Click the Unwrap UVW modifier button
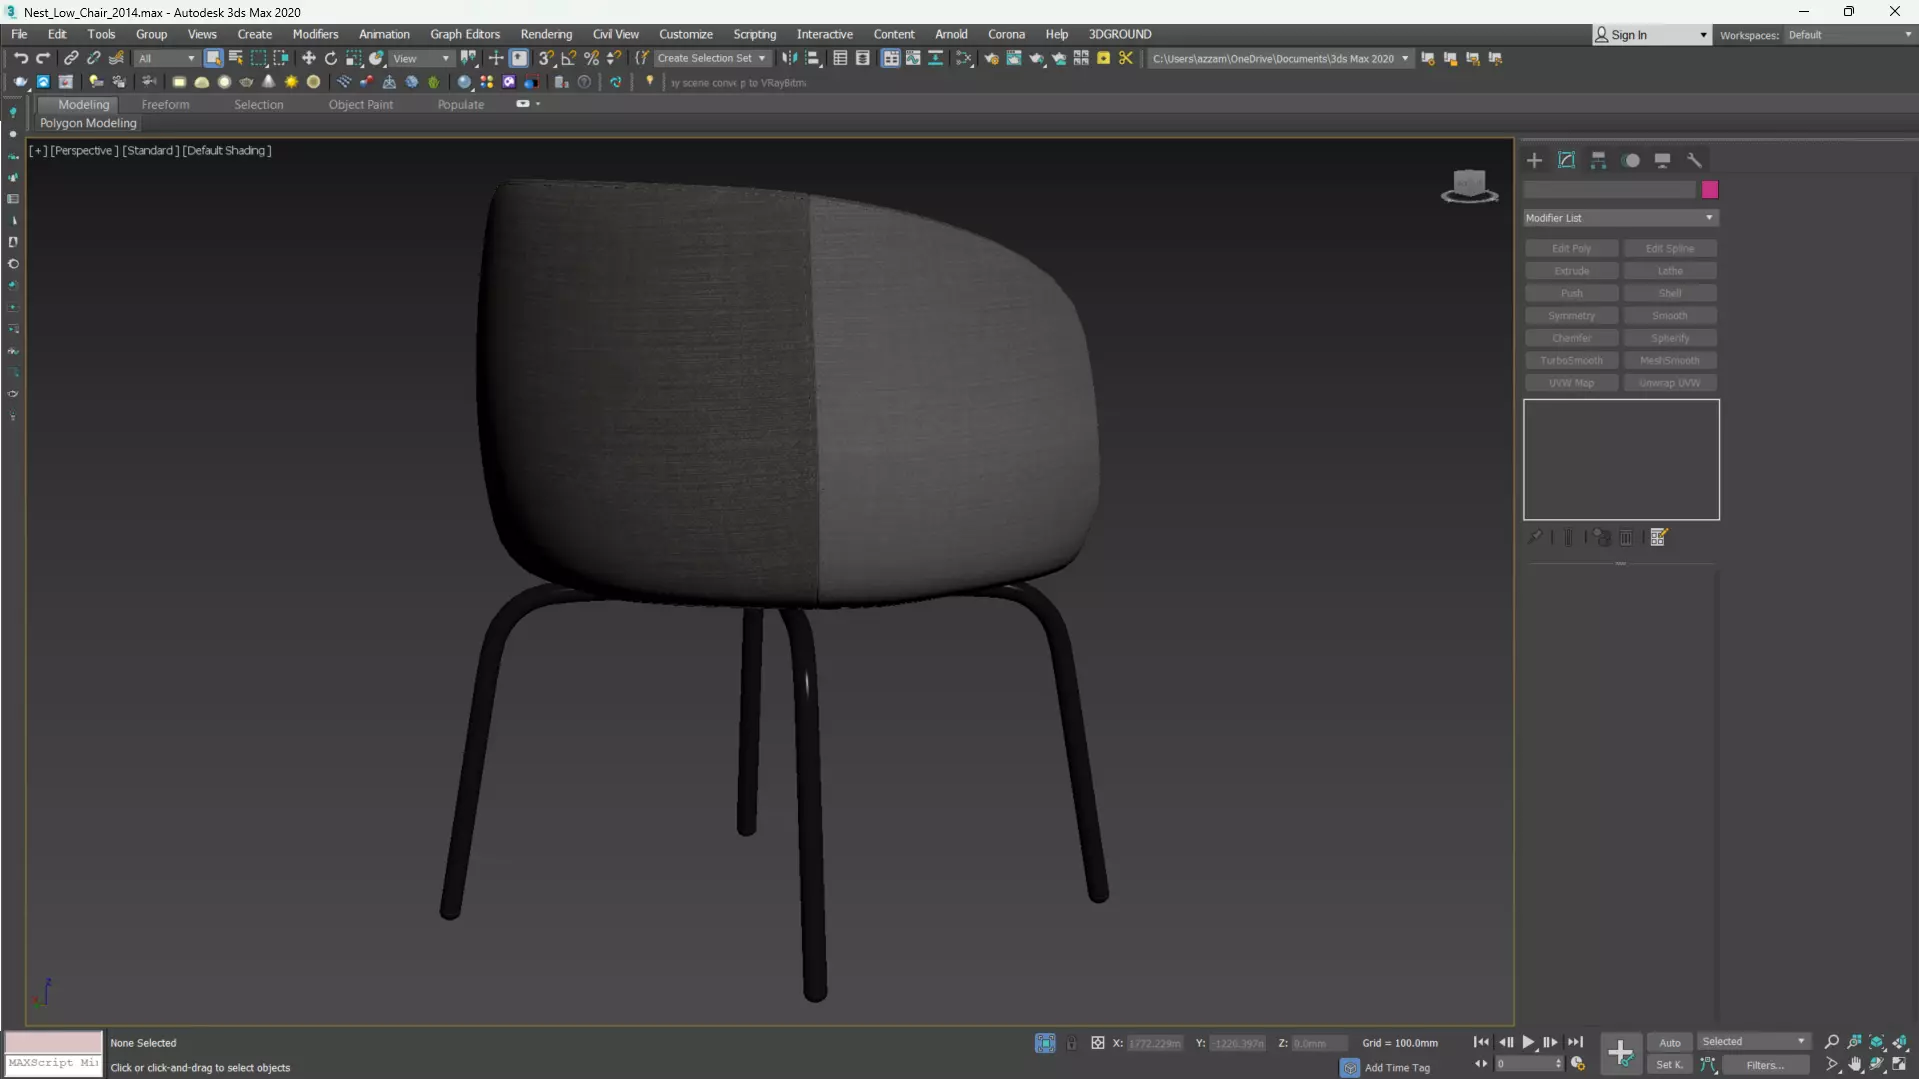 click(x=1669, y=383)
